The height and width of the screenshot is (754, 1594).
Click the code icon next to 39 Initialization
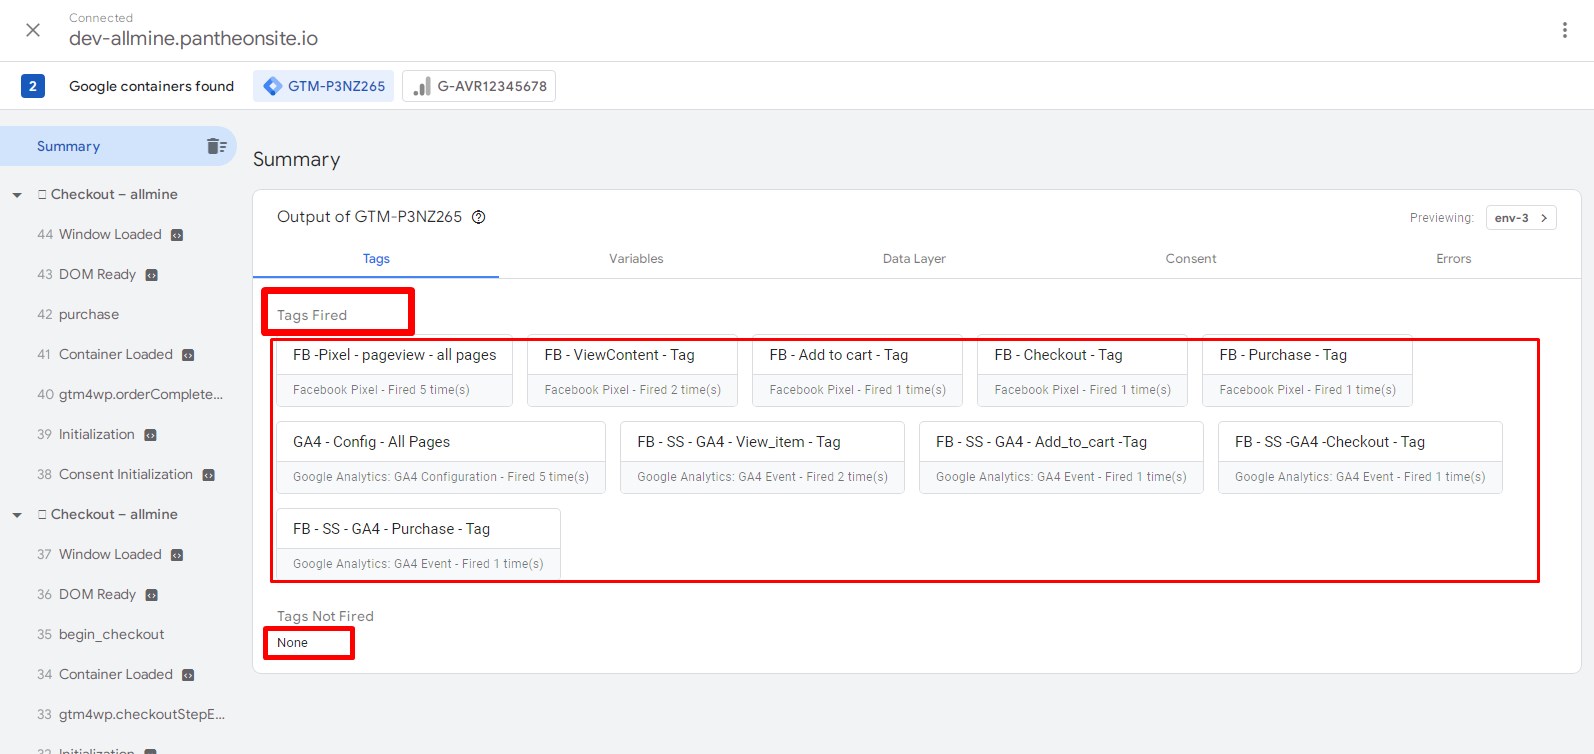click(151, 435)
